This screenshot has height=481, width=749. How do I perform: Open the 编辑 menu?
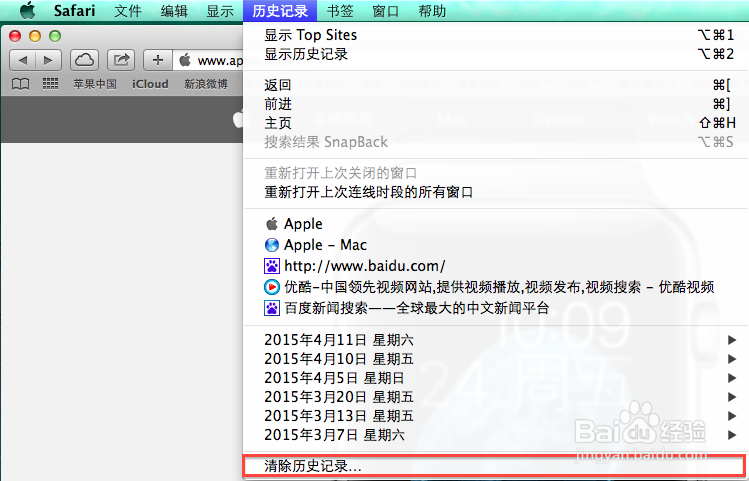(x=174, y=11)
